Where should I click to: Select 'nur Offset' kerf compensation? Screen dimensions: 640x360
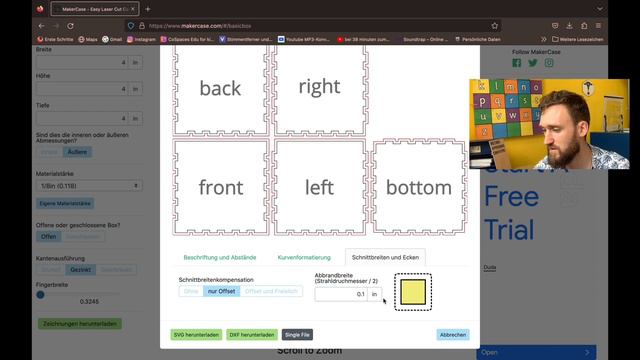222,291
